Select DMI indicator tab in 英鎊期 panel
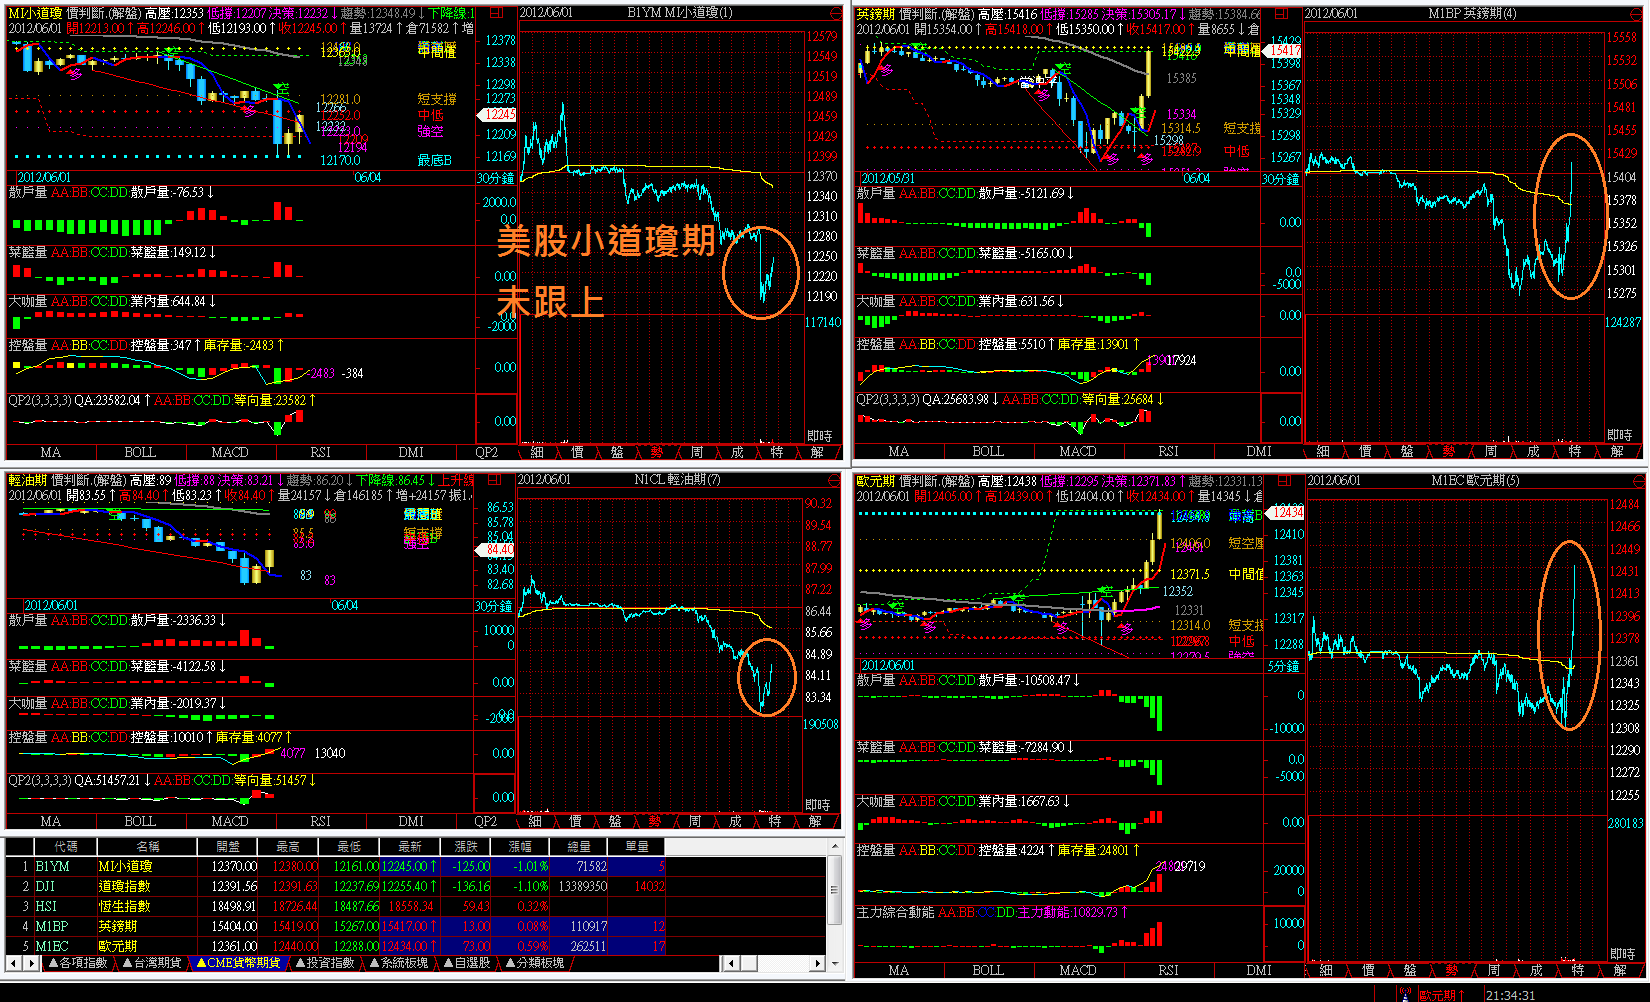1650x1002 pixels. coord(1258,452)
